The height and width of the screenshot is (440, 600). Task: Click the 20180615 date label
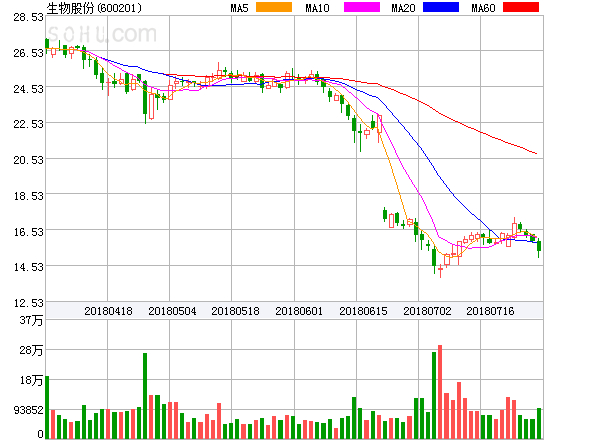[x=363, y=311]
